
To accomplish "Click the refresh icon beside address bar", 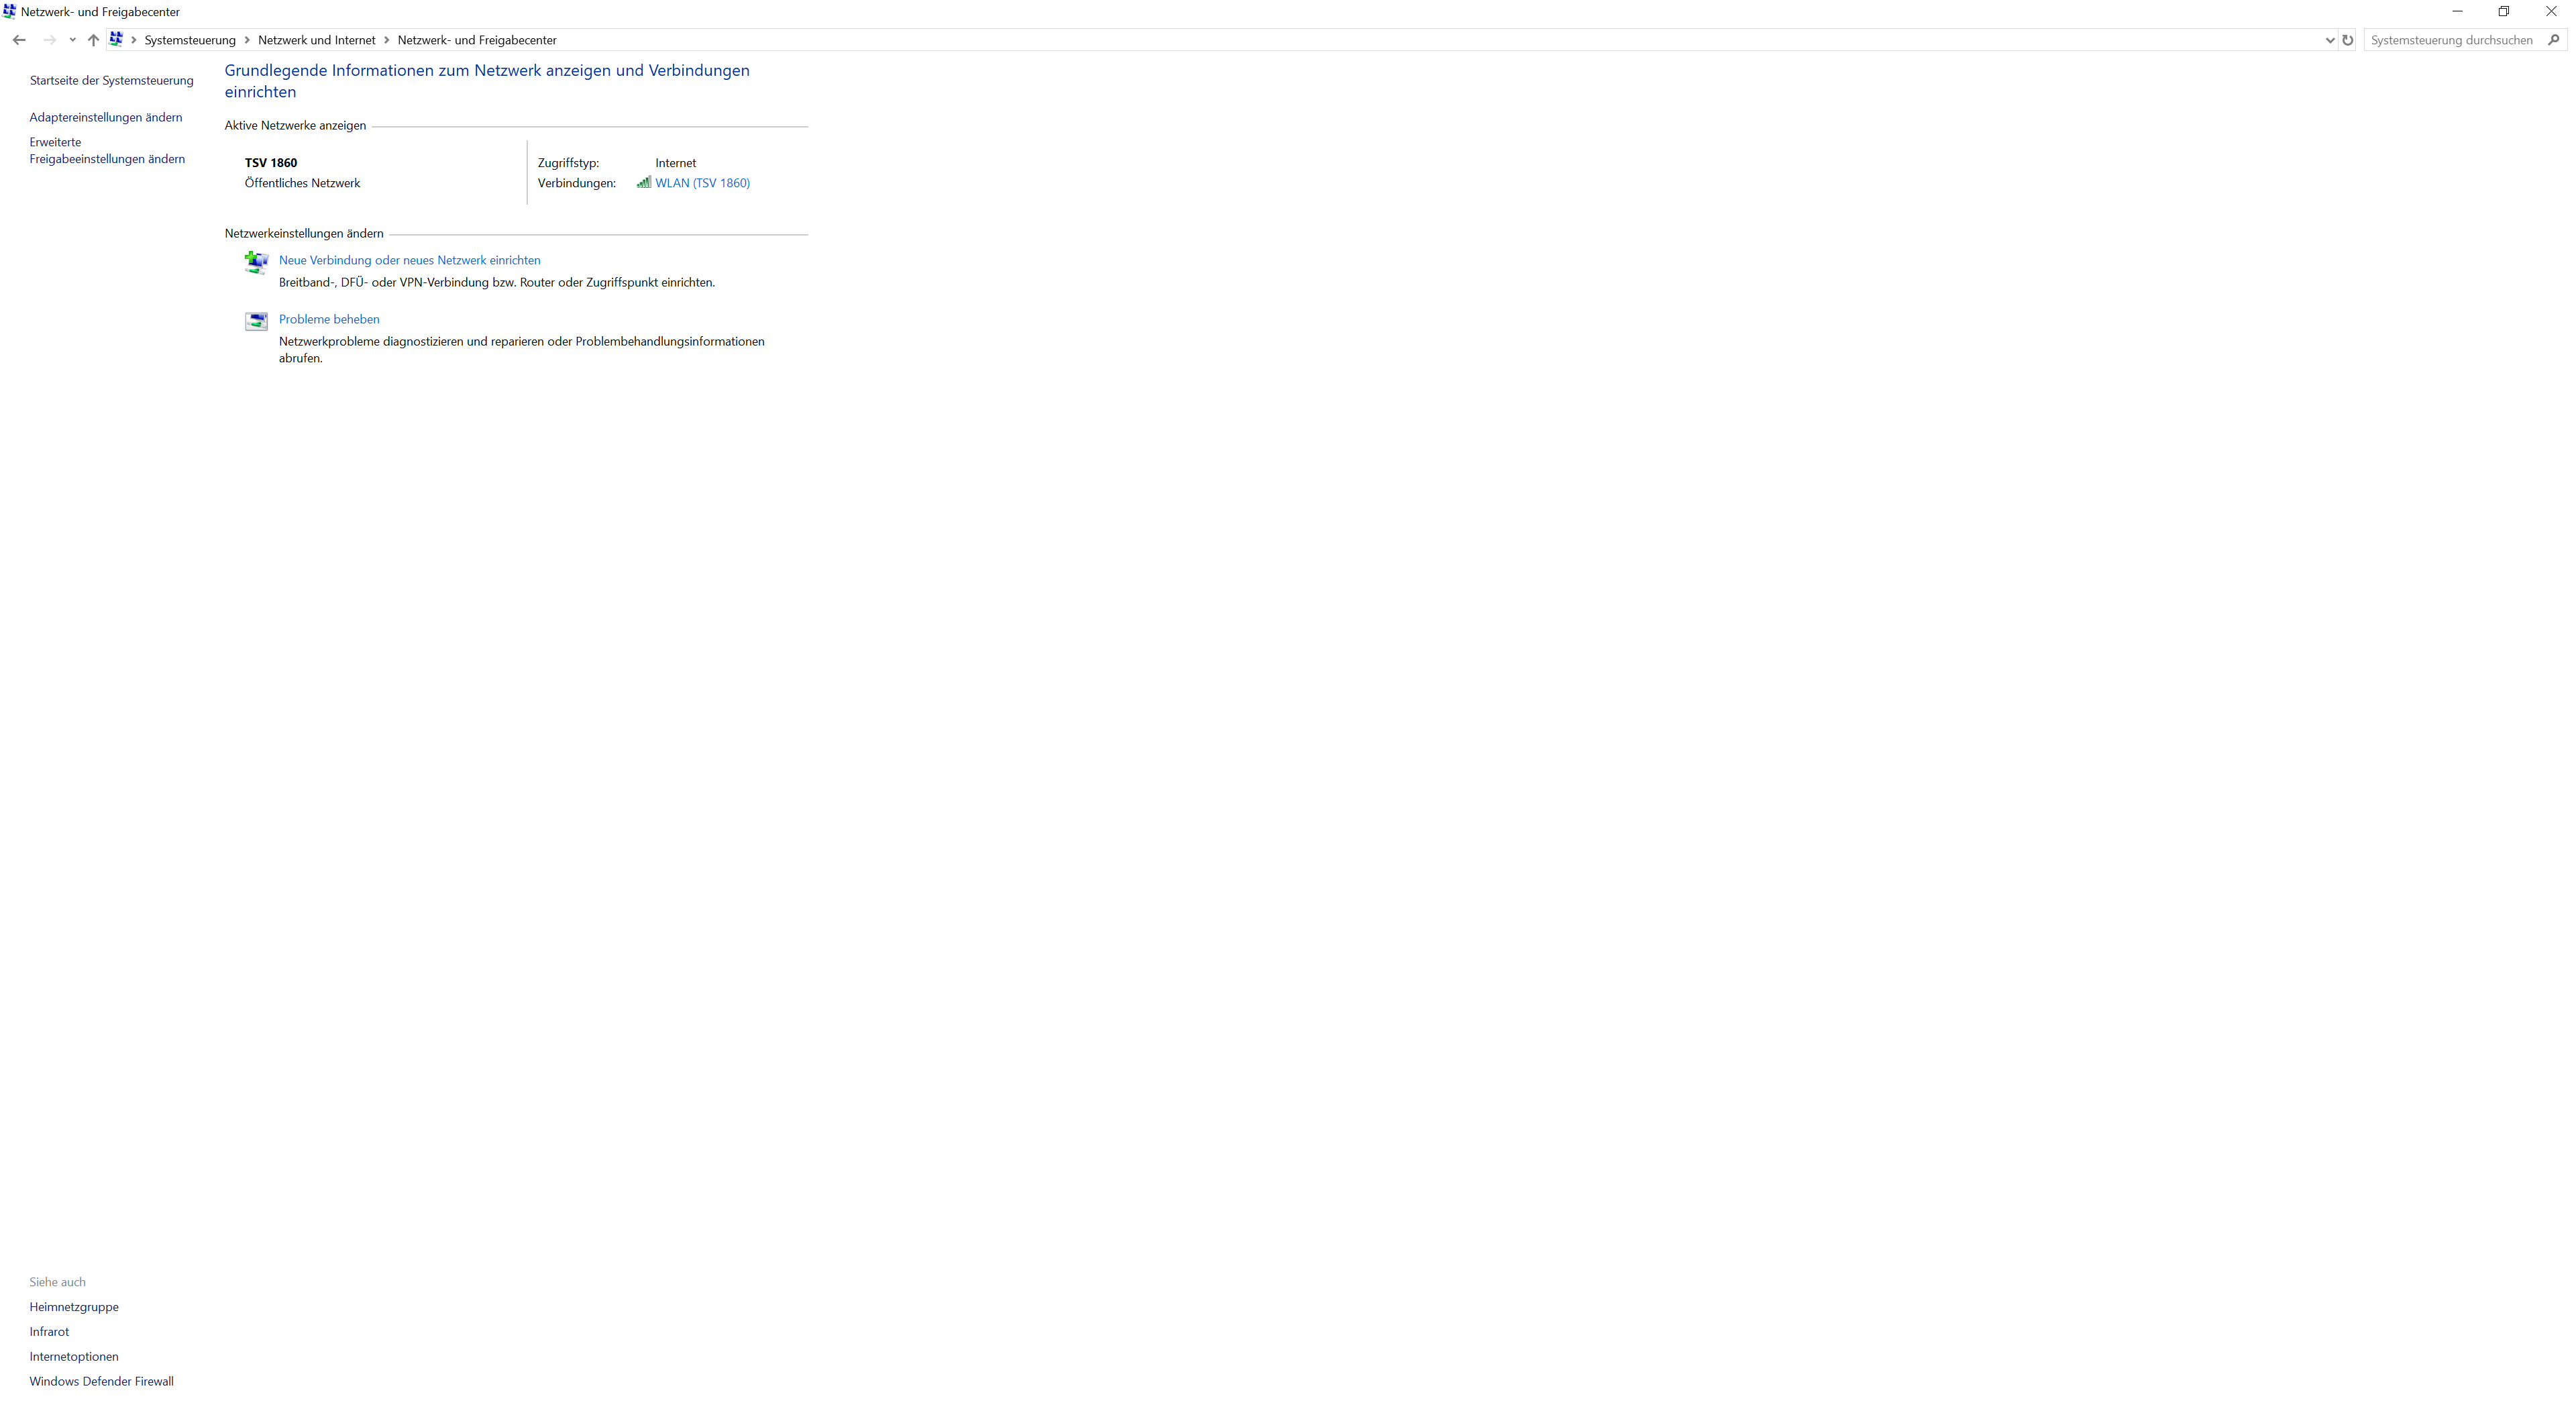I will (2347, 40).
